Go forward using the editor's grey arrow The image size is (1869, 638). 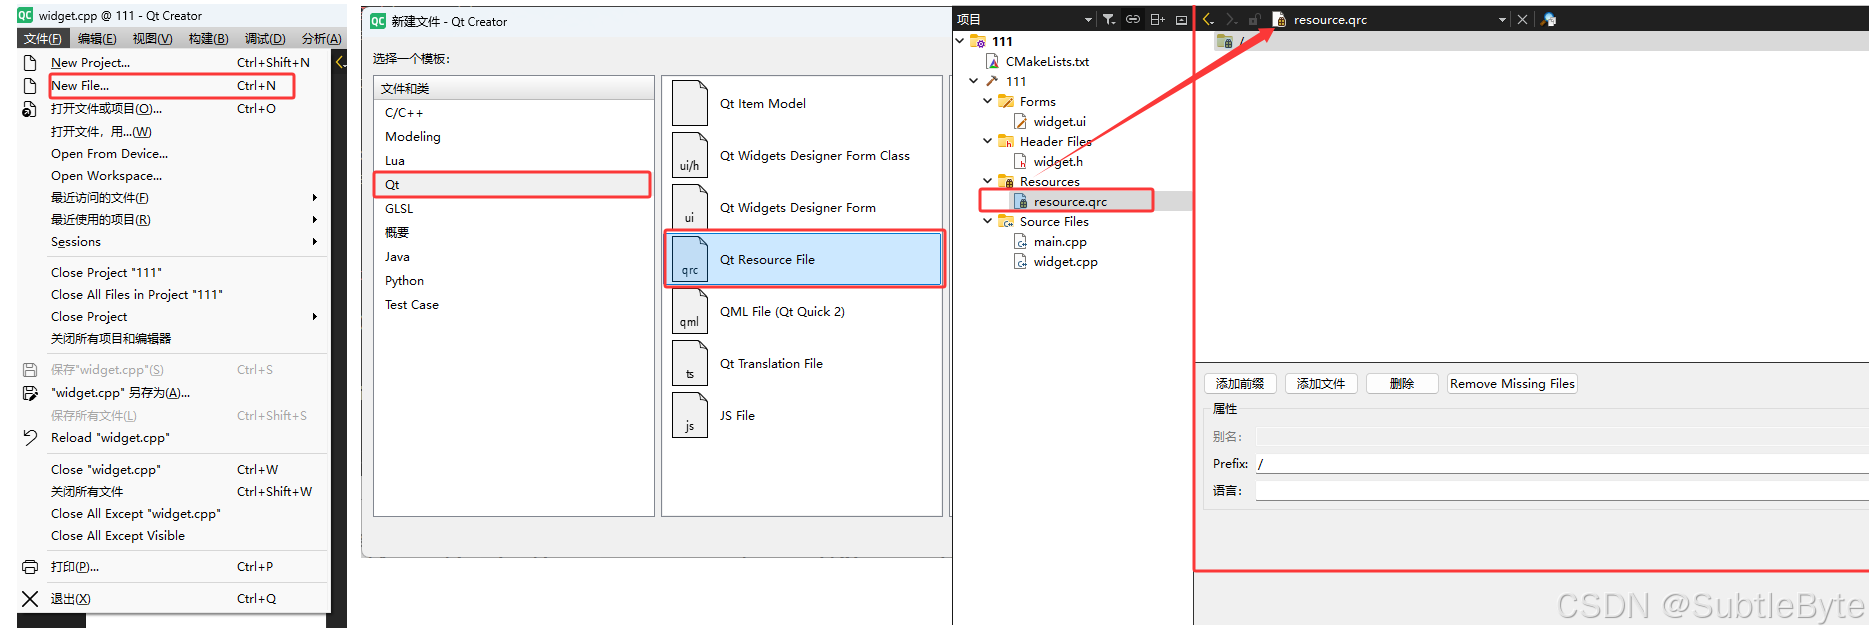(1231, 19)
